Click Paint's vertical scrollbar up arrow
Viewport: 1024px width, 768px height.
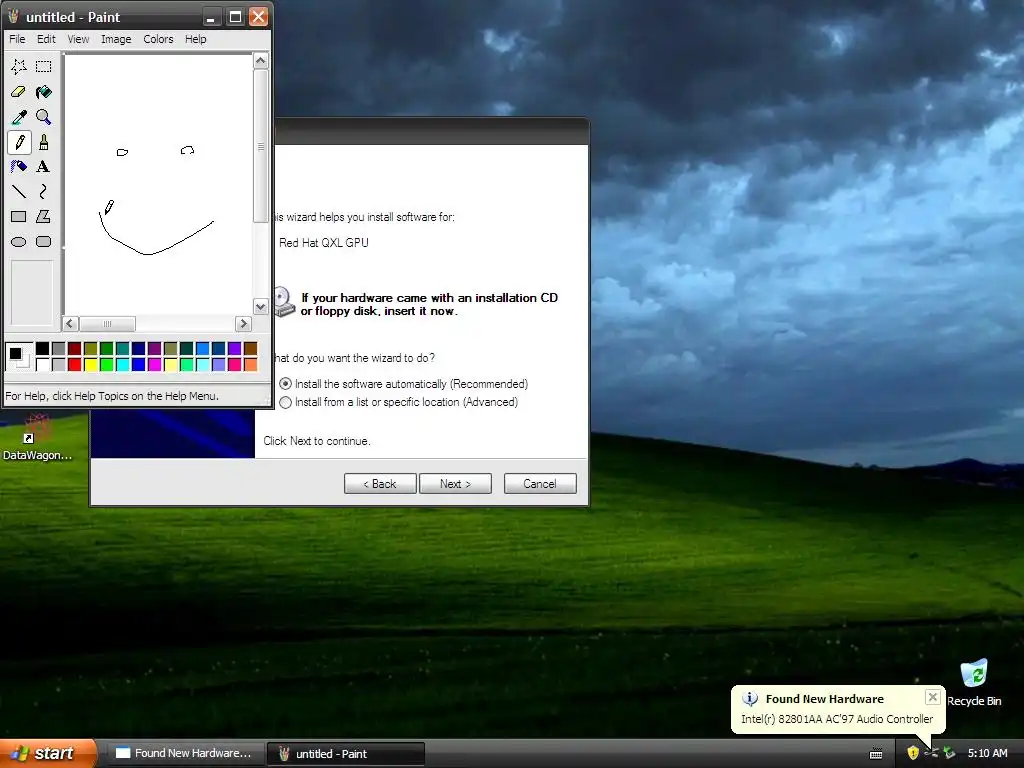[x=261, y=61]
